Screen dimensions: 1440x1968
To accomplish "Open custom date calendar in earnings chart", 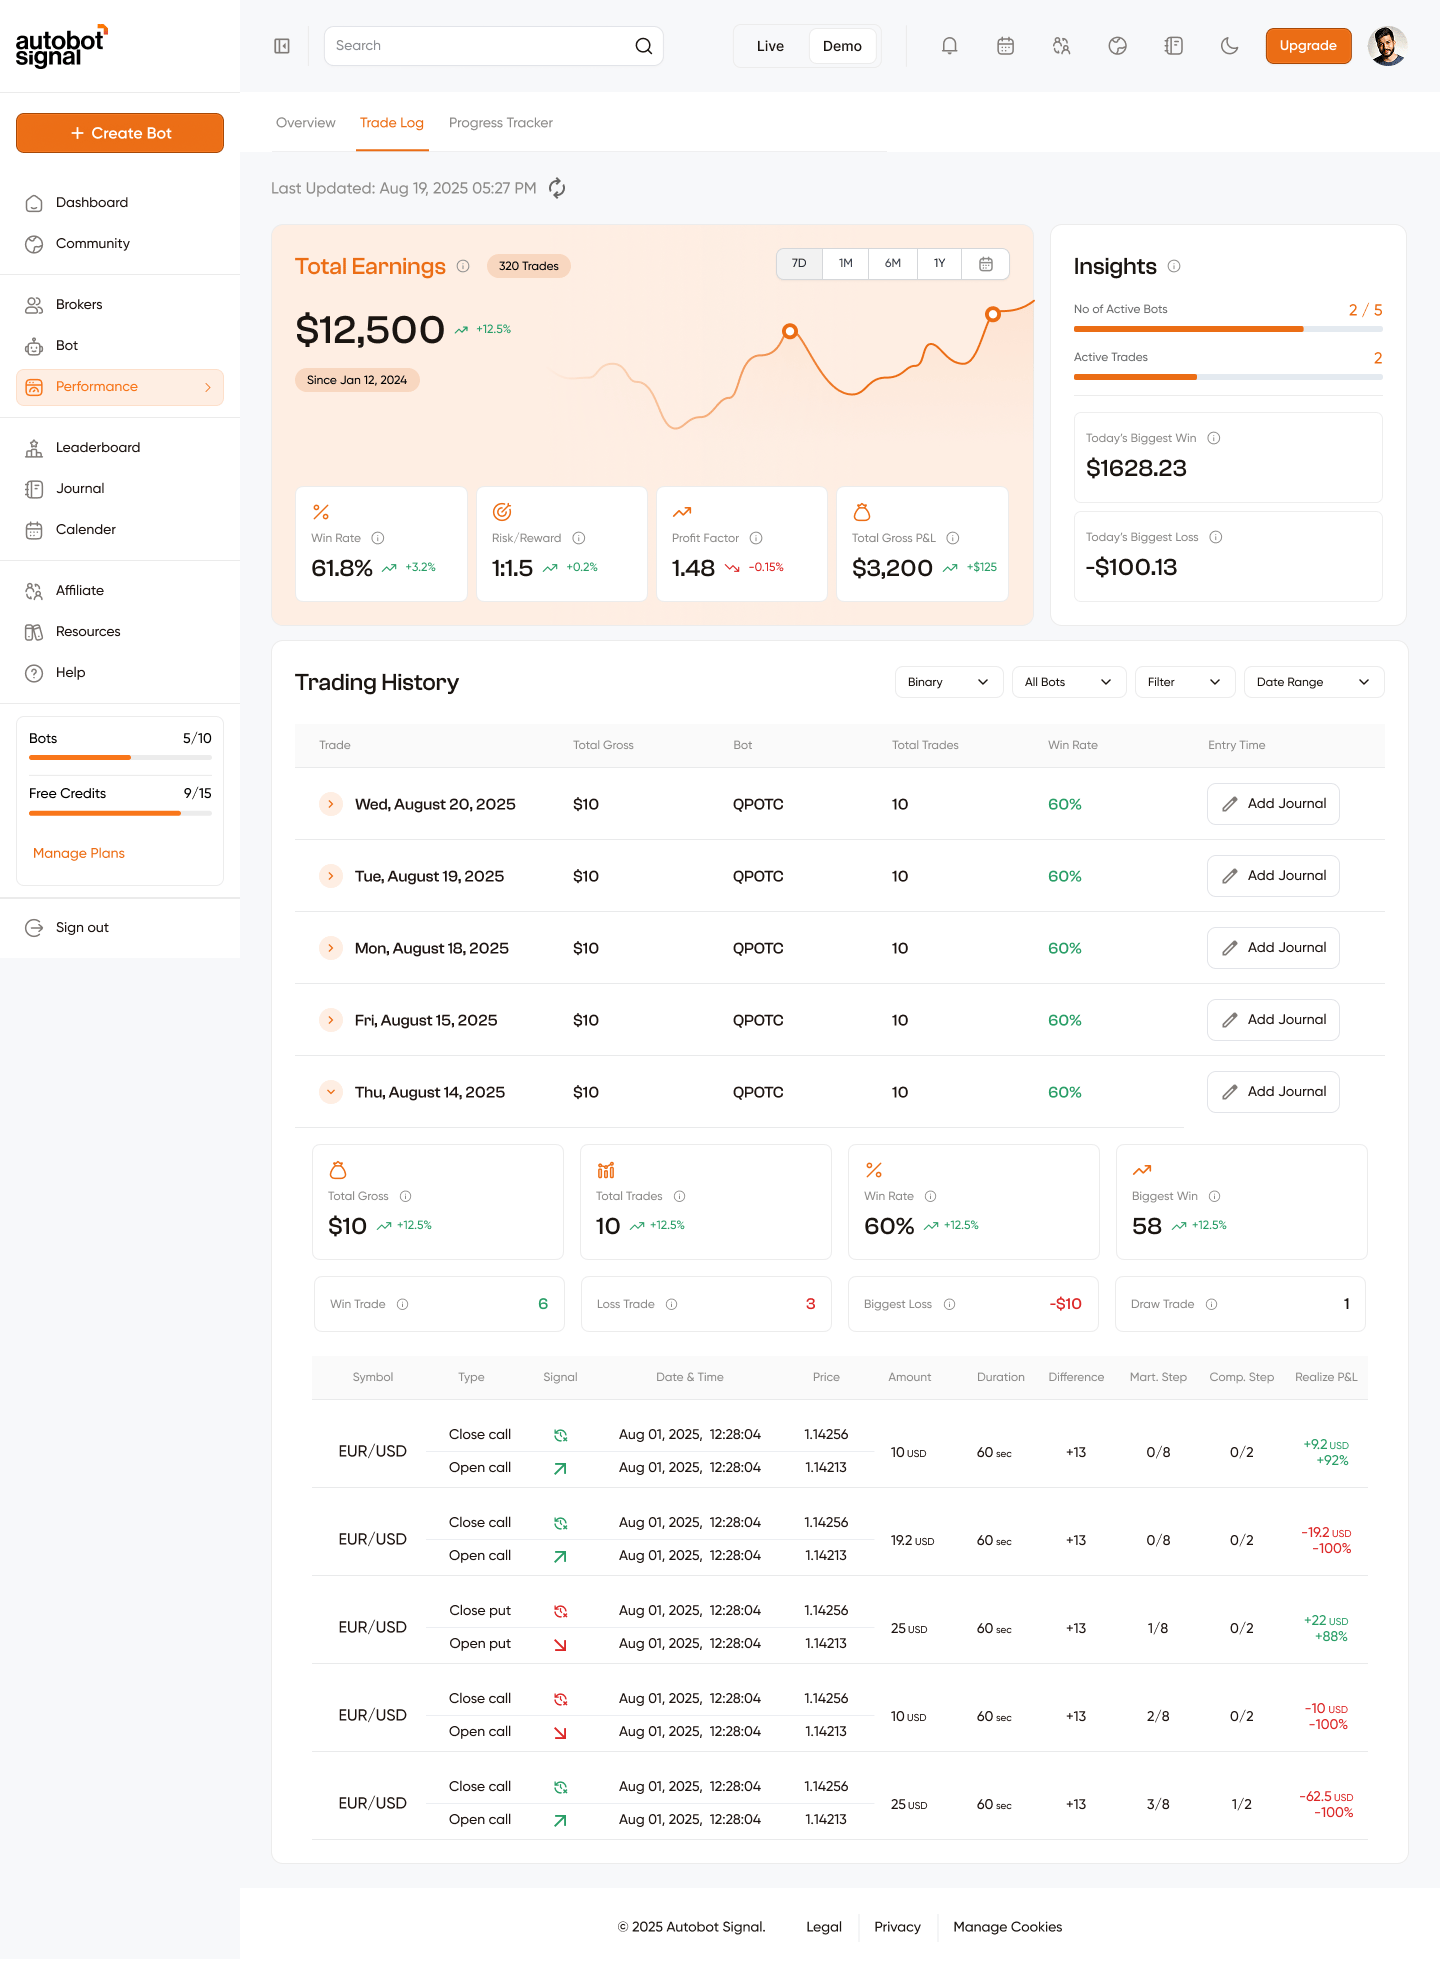I will [x=986, y=264].
